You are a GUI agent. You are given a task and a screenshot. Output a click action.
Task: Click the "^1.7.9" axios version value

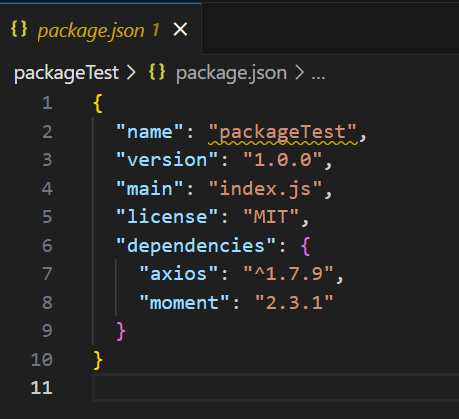(x=289, y=274)
